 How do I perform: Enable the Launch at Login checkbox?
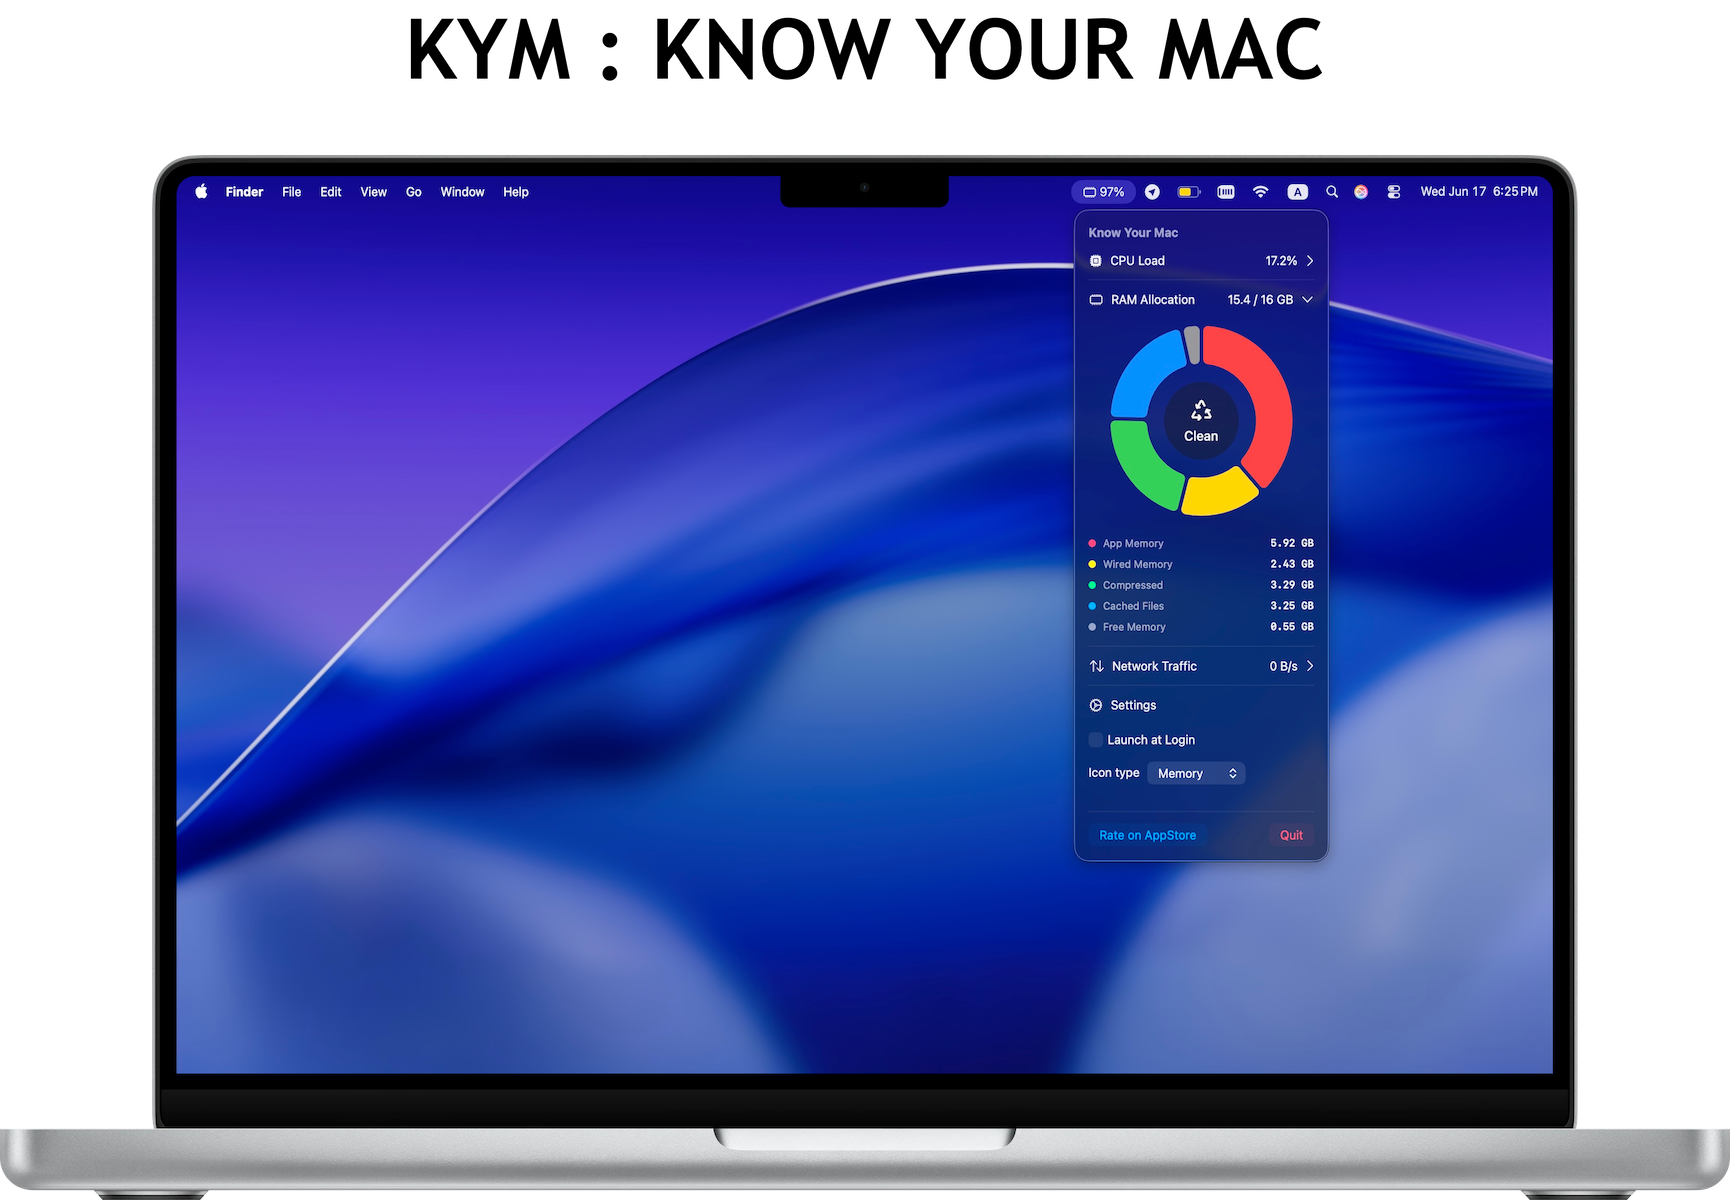(x=1096, y=740)
